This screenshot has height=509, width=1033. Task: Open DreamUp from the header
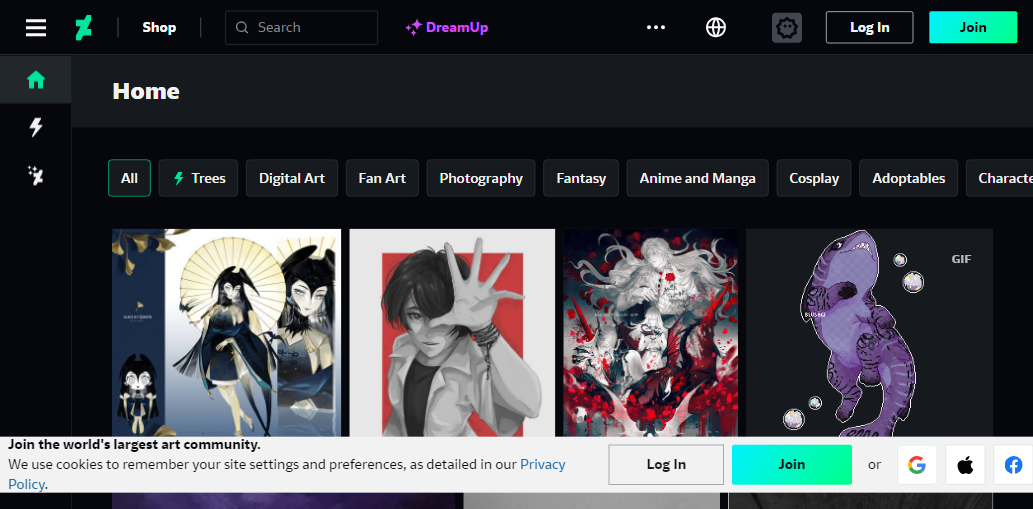pyautogui.click(x=447, y=28)
